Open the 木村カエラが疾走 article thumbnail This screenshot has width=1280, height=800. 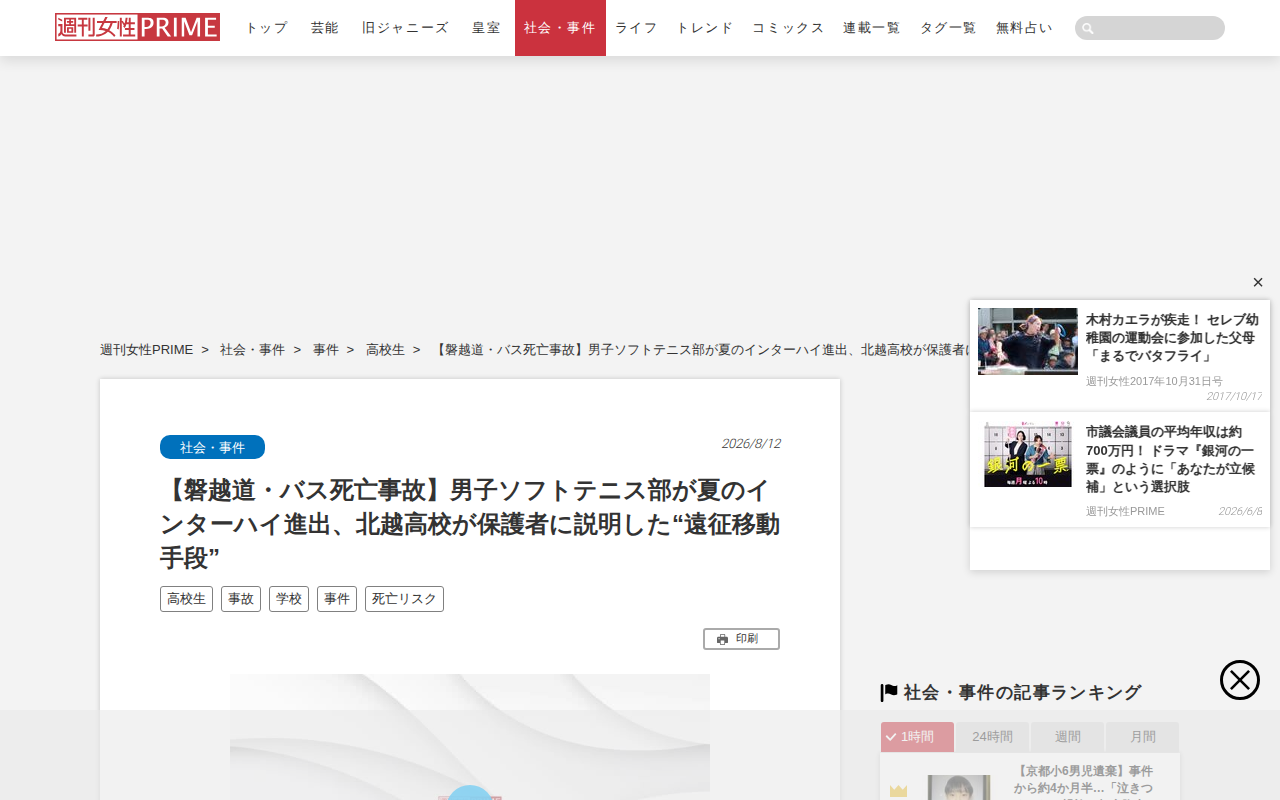click(1028, 341)
